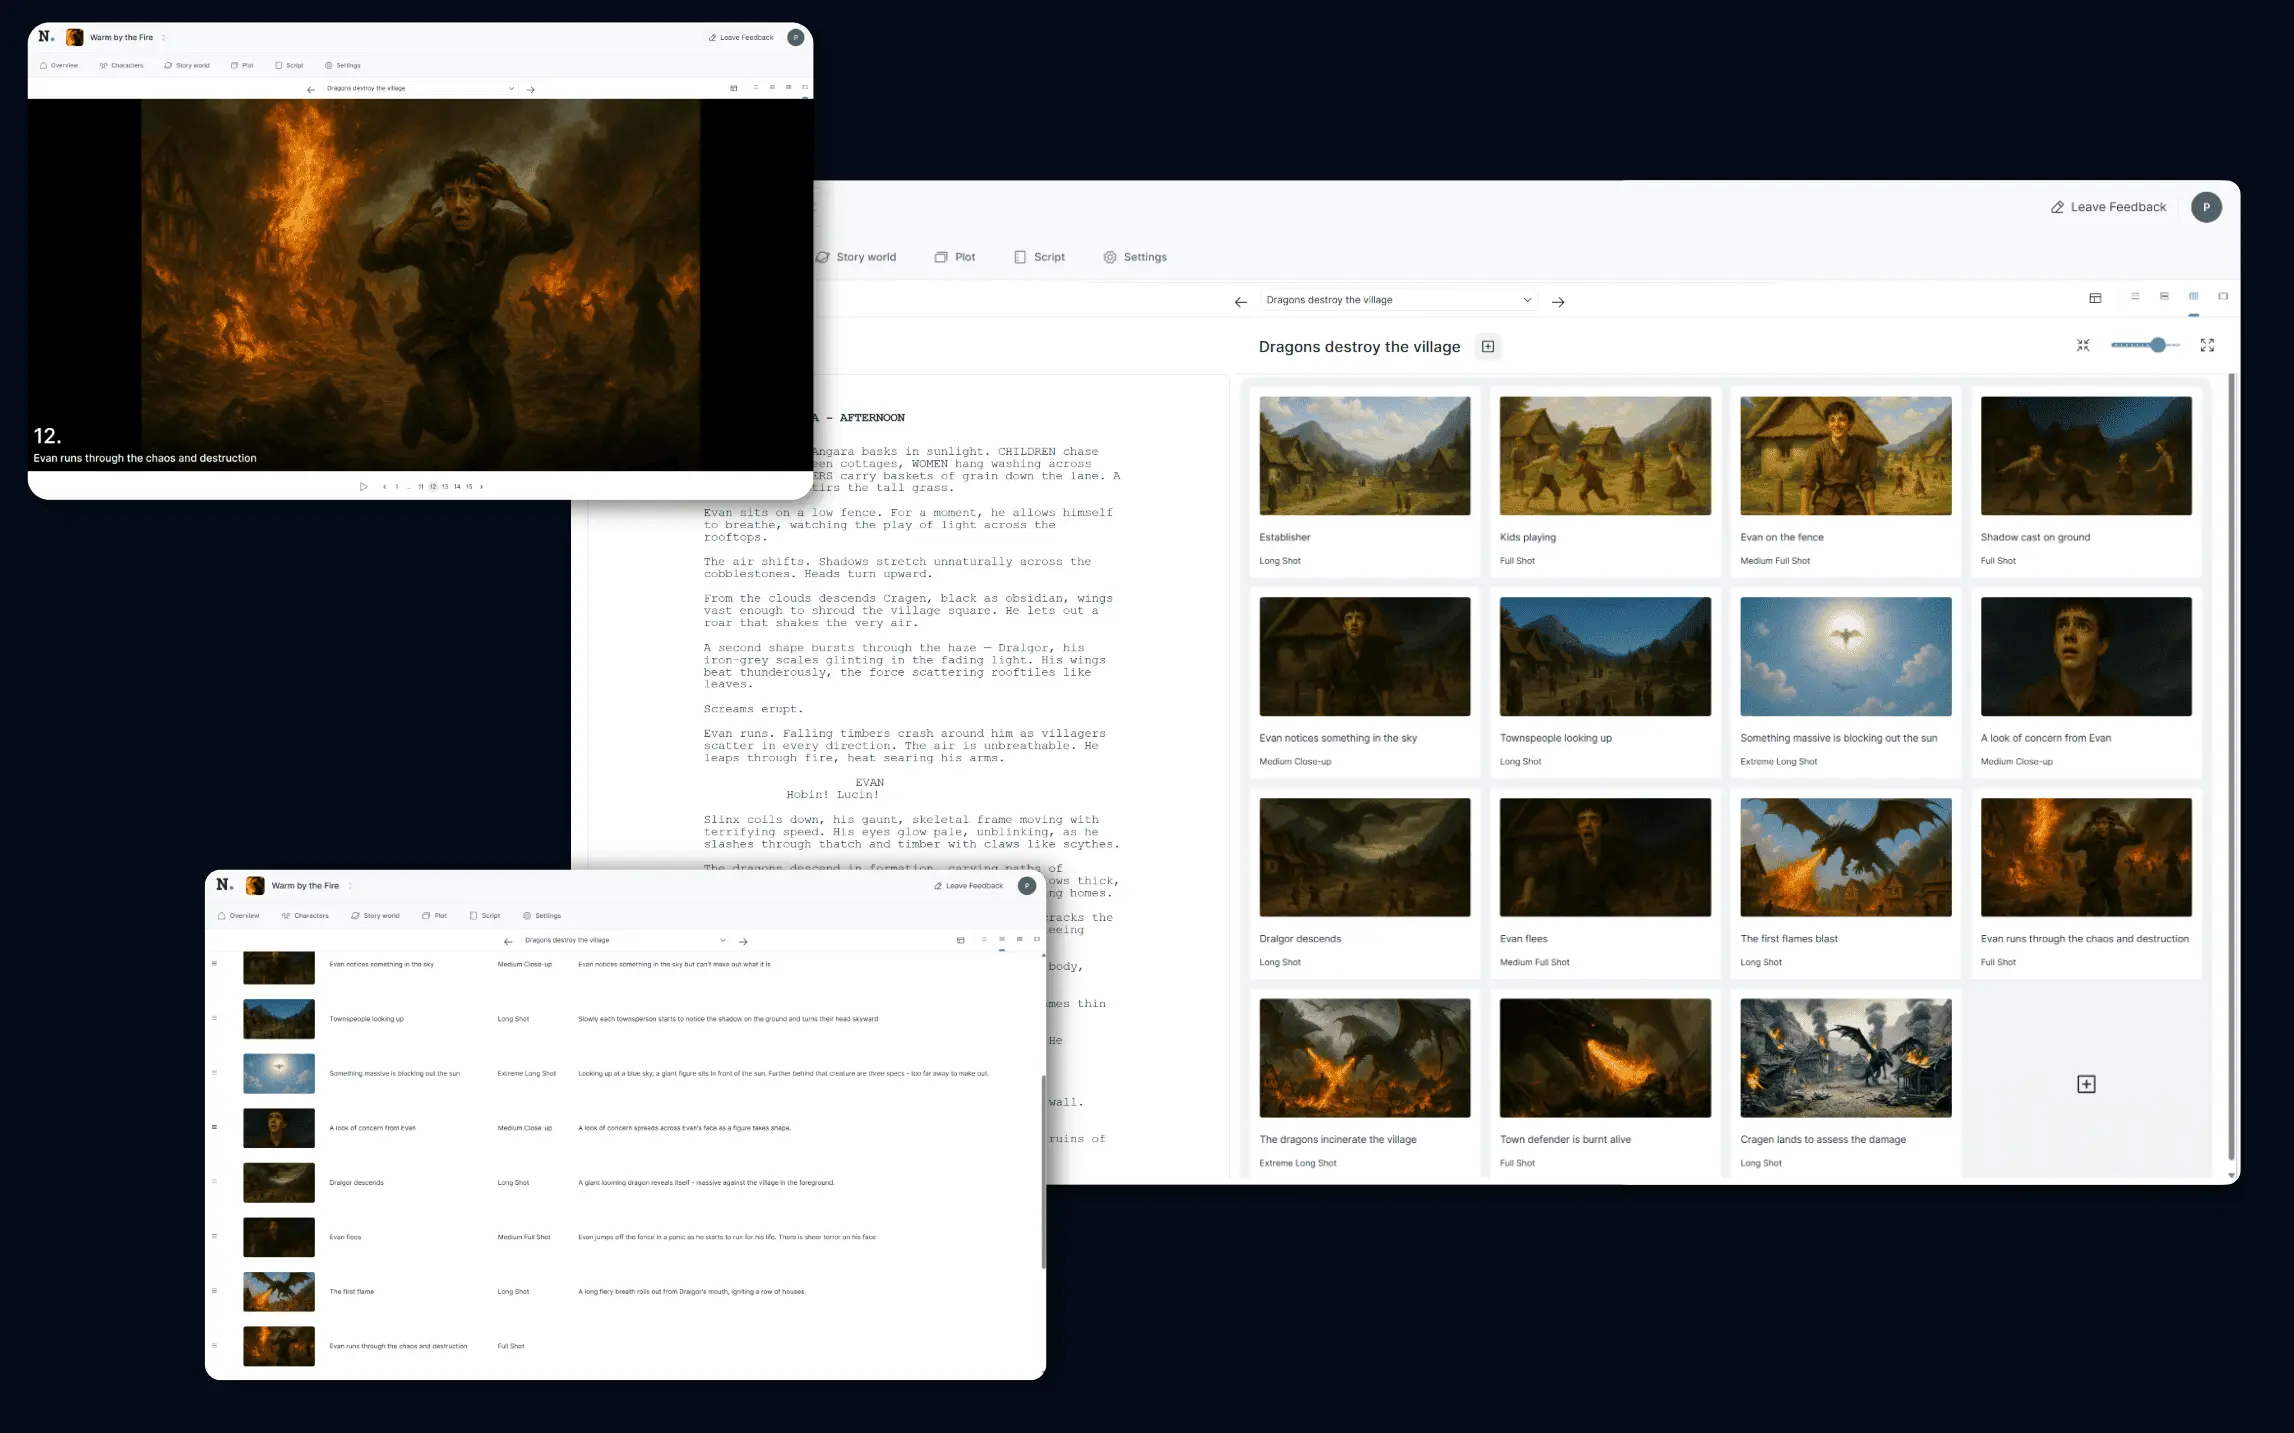Screen dimensions: 2294x1433
Task: Click the frames view icon on the right
Action: [x=2224, y=297]
